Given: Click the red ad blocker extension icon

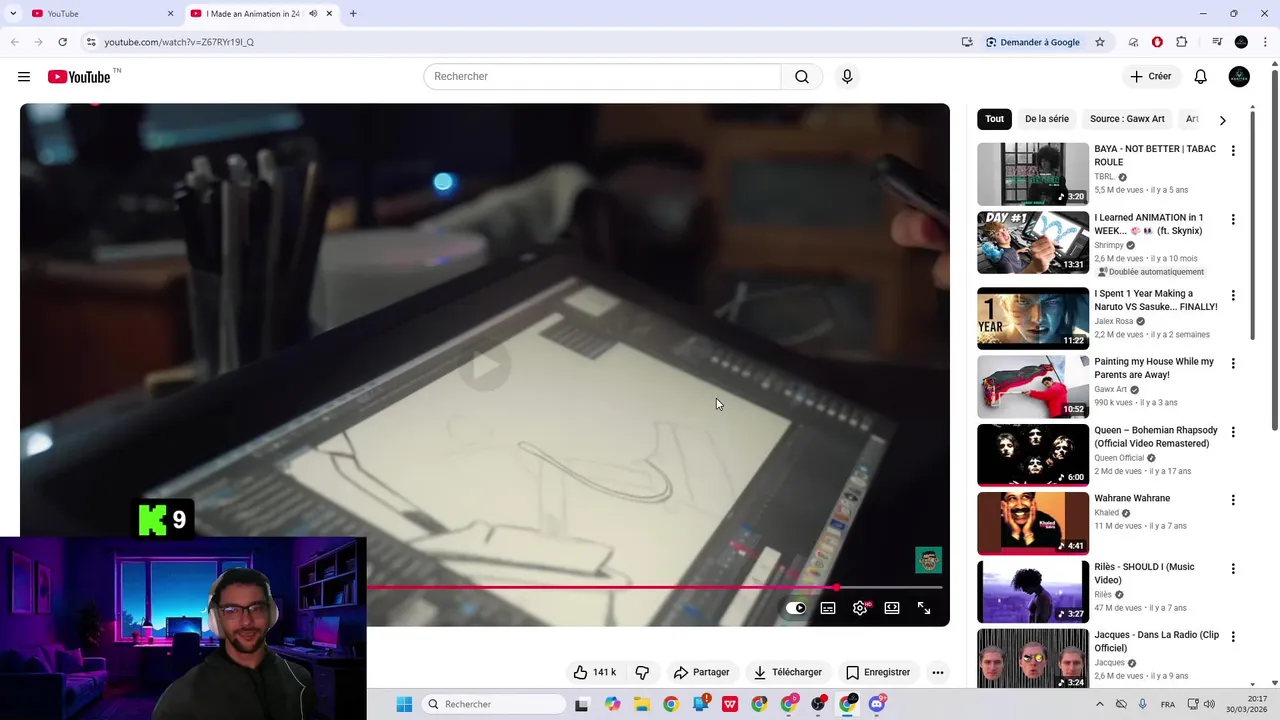Looking at the screenshot, I should [1157, 42].
